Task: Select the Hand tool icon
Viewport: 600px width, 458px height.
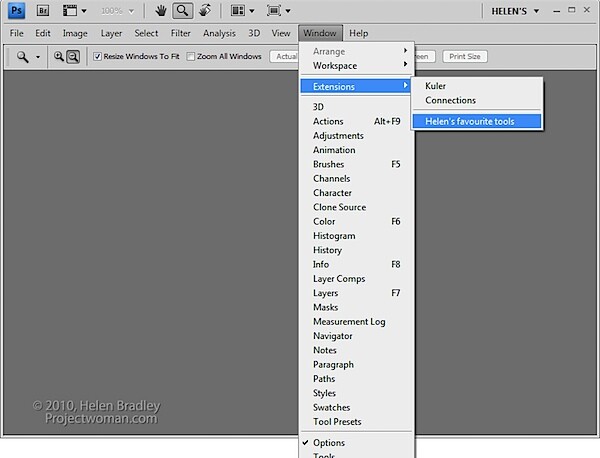Action: click(x=161, y=11)
